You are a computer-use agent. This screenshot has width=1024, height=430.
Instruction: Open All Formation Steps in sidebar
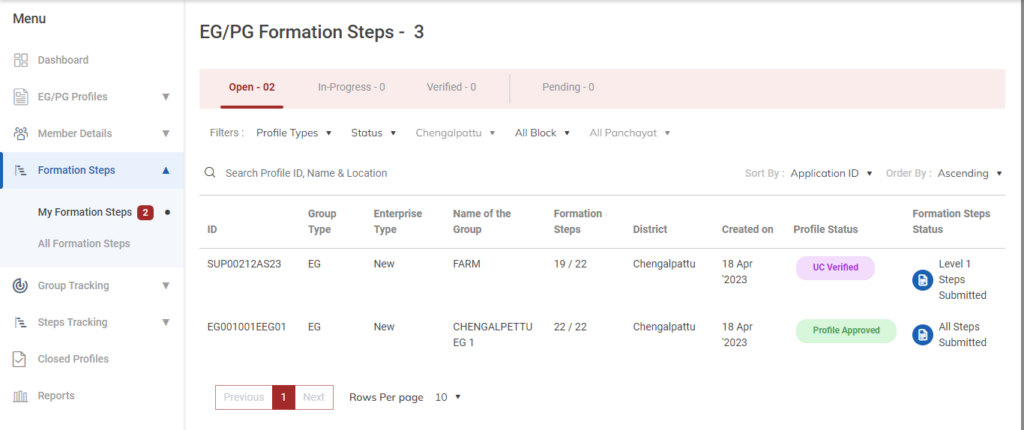(84, 243)
